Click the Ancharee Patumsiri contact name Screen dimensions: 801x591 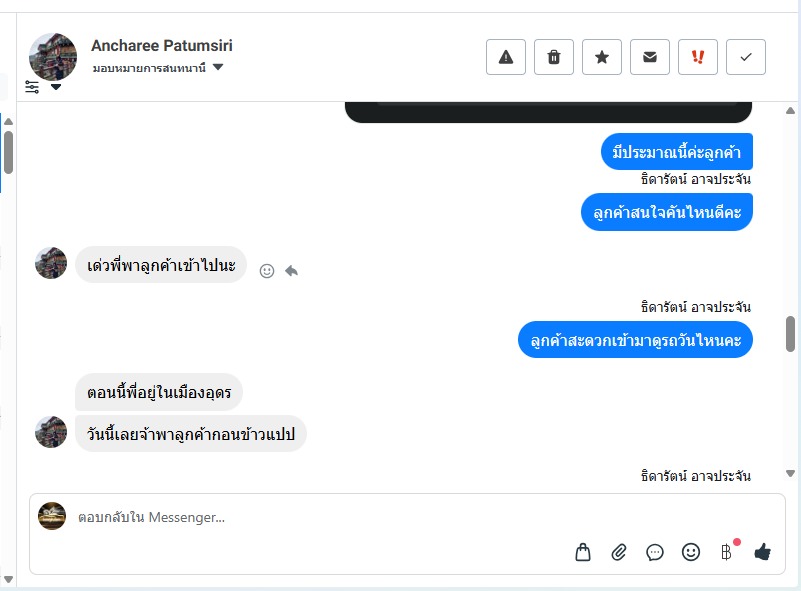[x=161, y=45]
